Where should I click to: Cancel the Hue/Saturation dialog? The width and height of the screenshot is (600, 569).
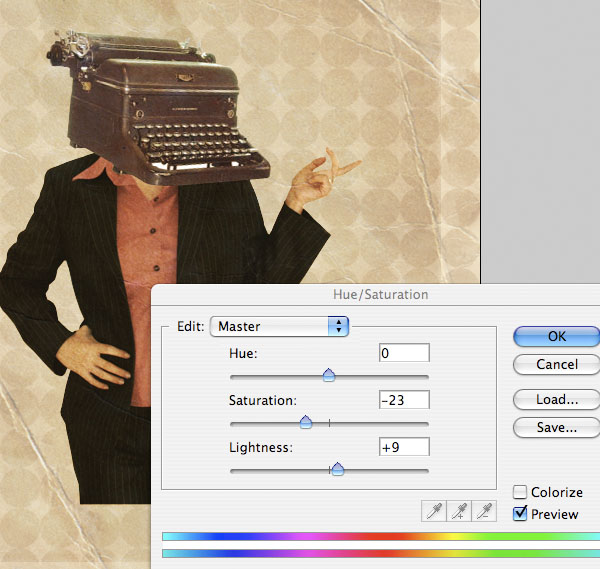[556, 364]
